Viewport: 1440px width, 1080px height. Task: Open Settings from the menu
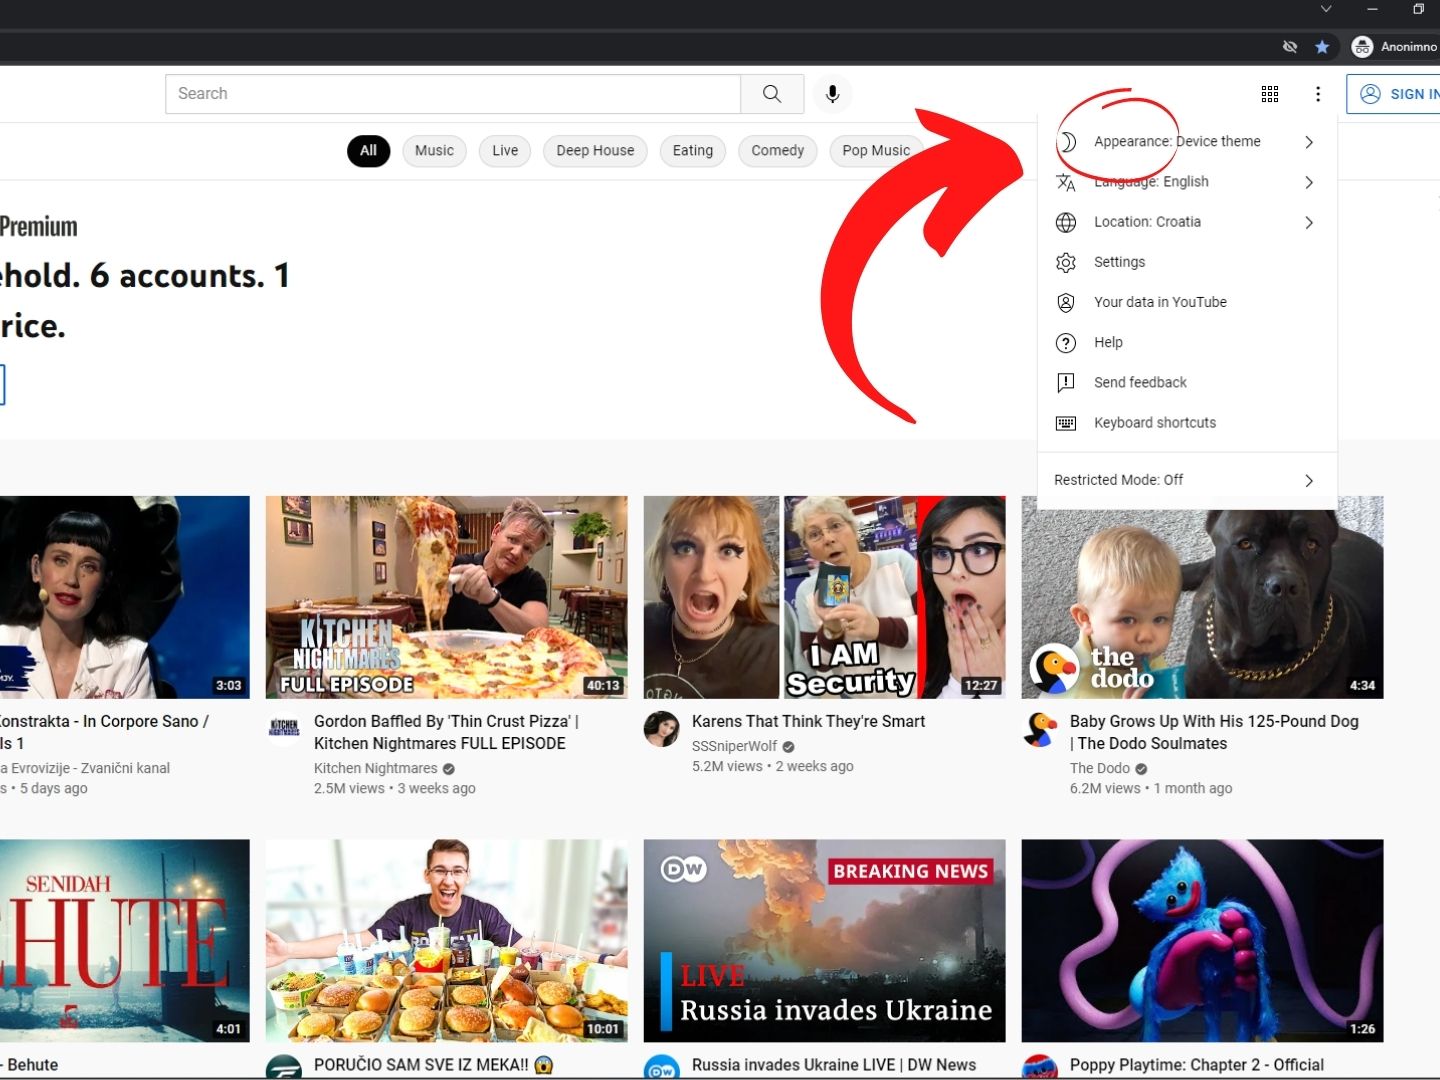pyautogui.click(x=1187, y=262)
